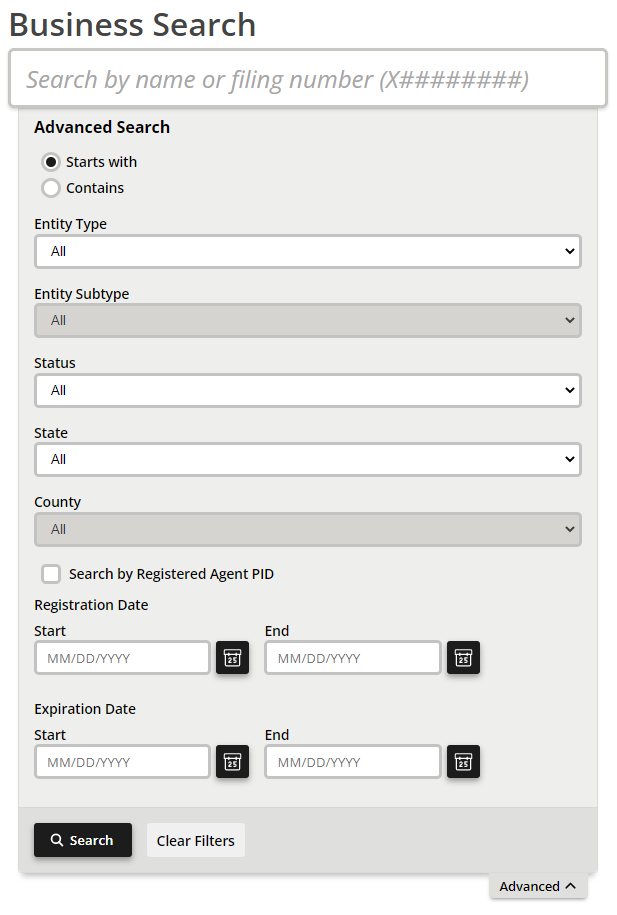Open calendar picker for Registration Date End
Image resolution: width=617 pixels, height=915 pixels.
tap(463, 658)
